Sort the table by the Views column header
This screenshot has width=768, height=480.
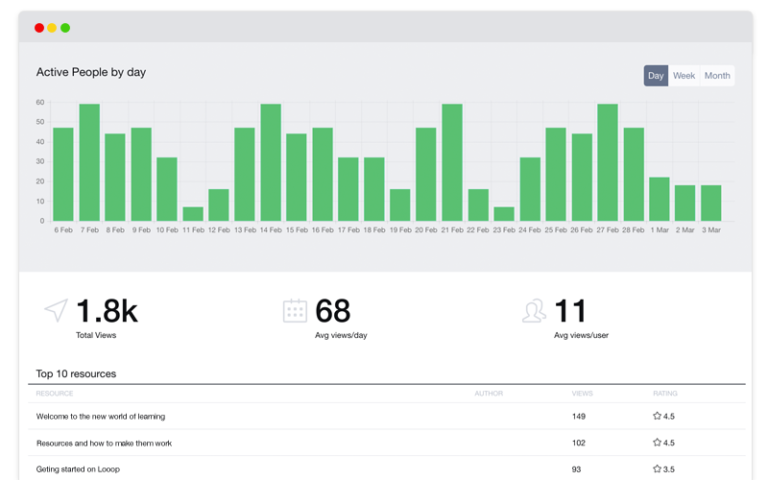click(582, 394)
